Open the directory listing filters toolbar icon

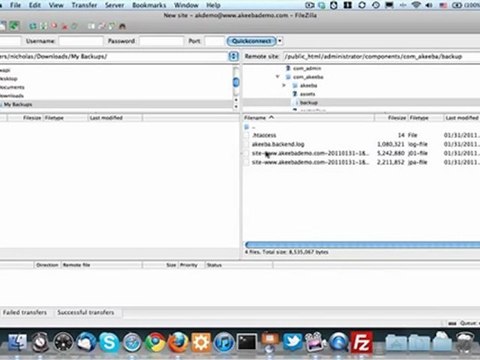[92, 26]
